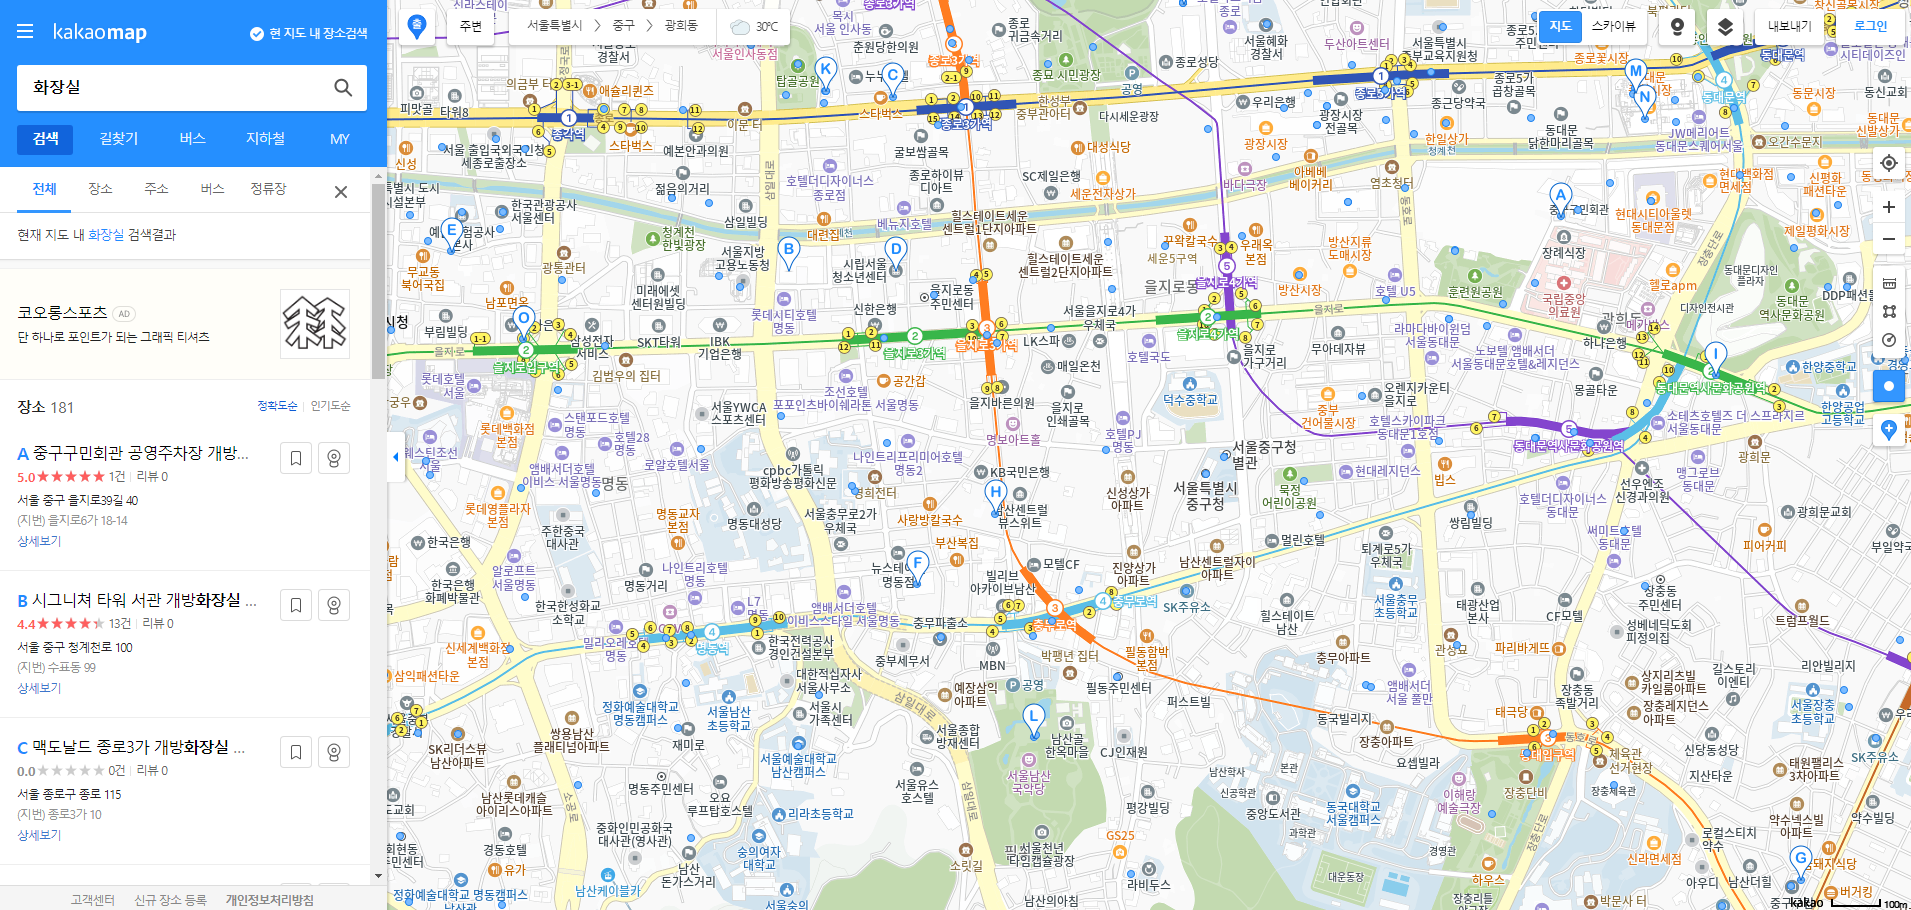Image resolution: width=1911 pixels, height=910 pixels.
Task: Sort results by 인기도순
Action: [330, 406]
